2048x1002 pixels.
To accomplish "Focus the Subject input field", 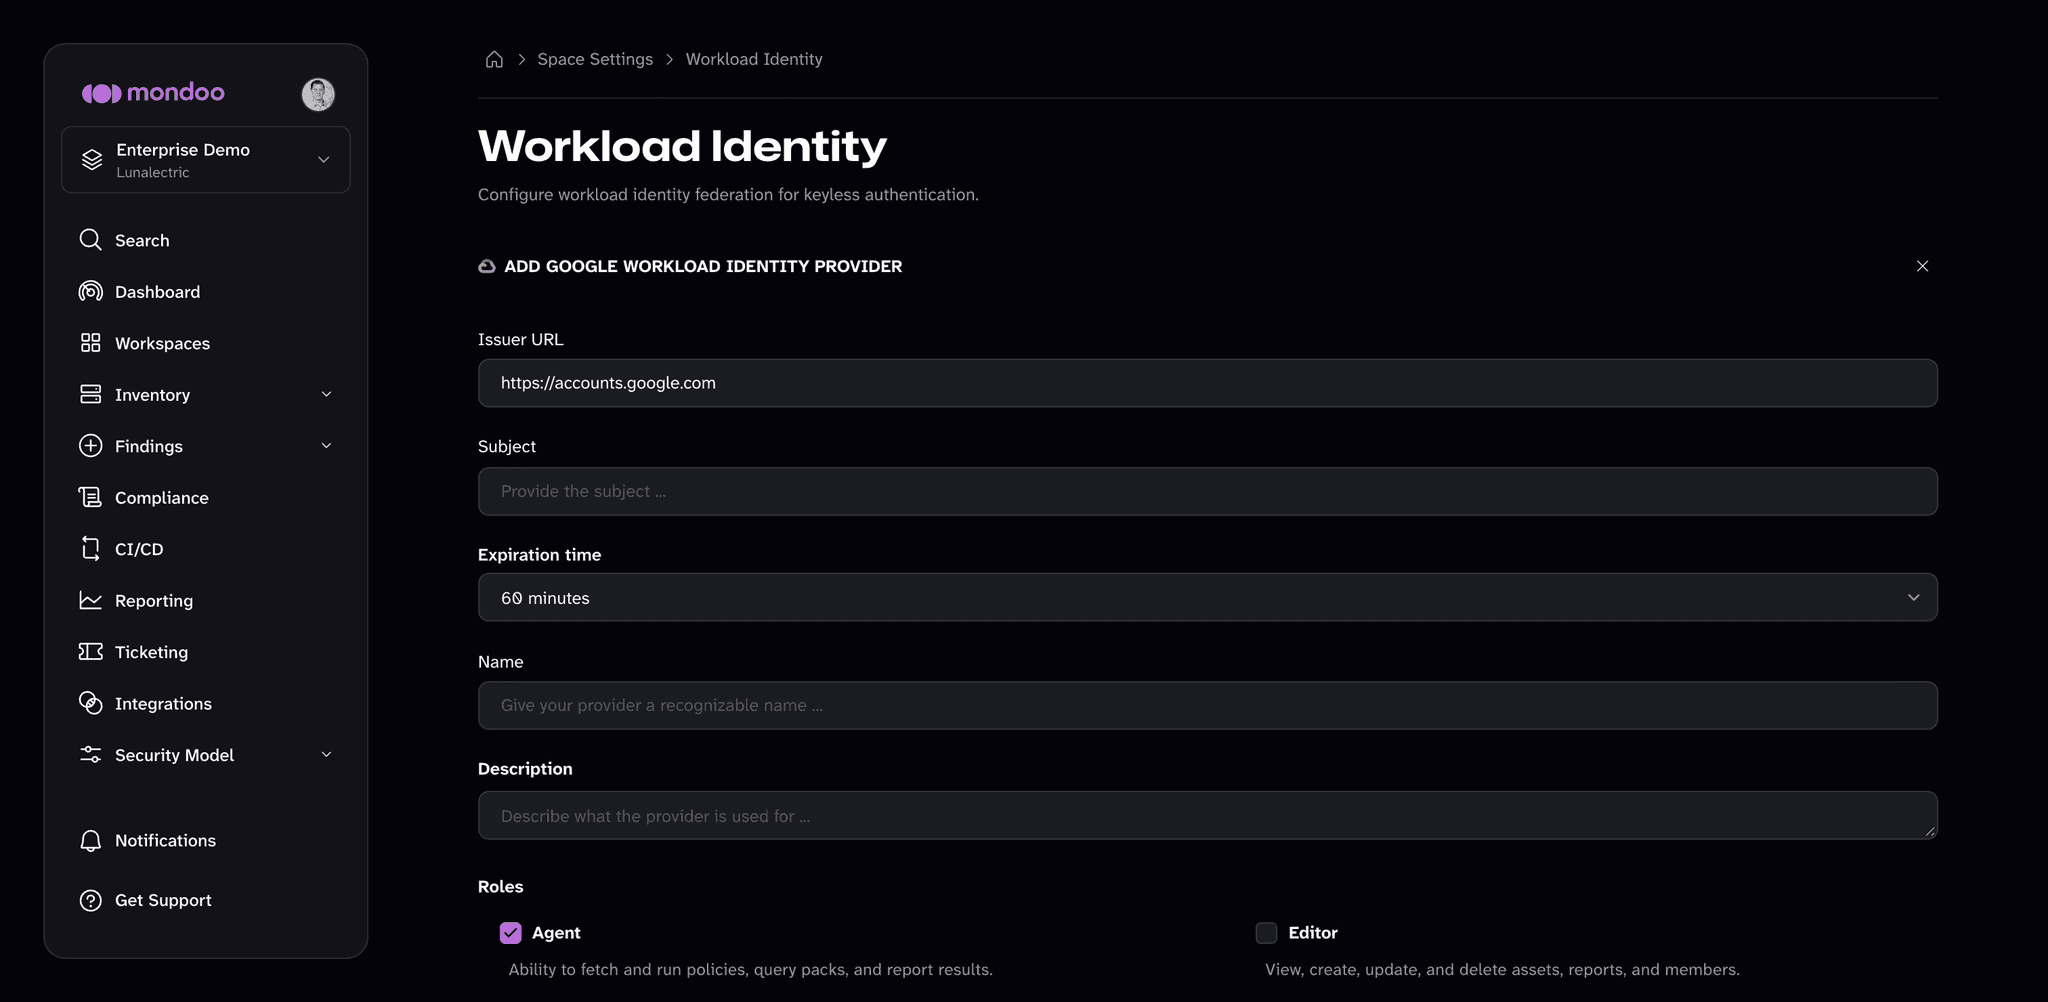I will 1207,491.
